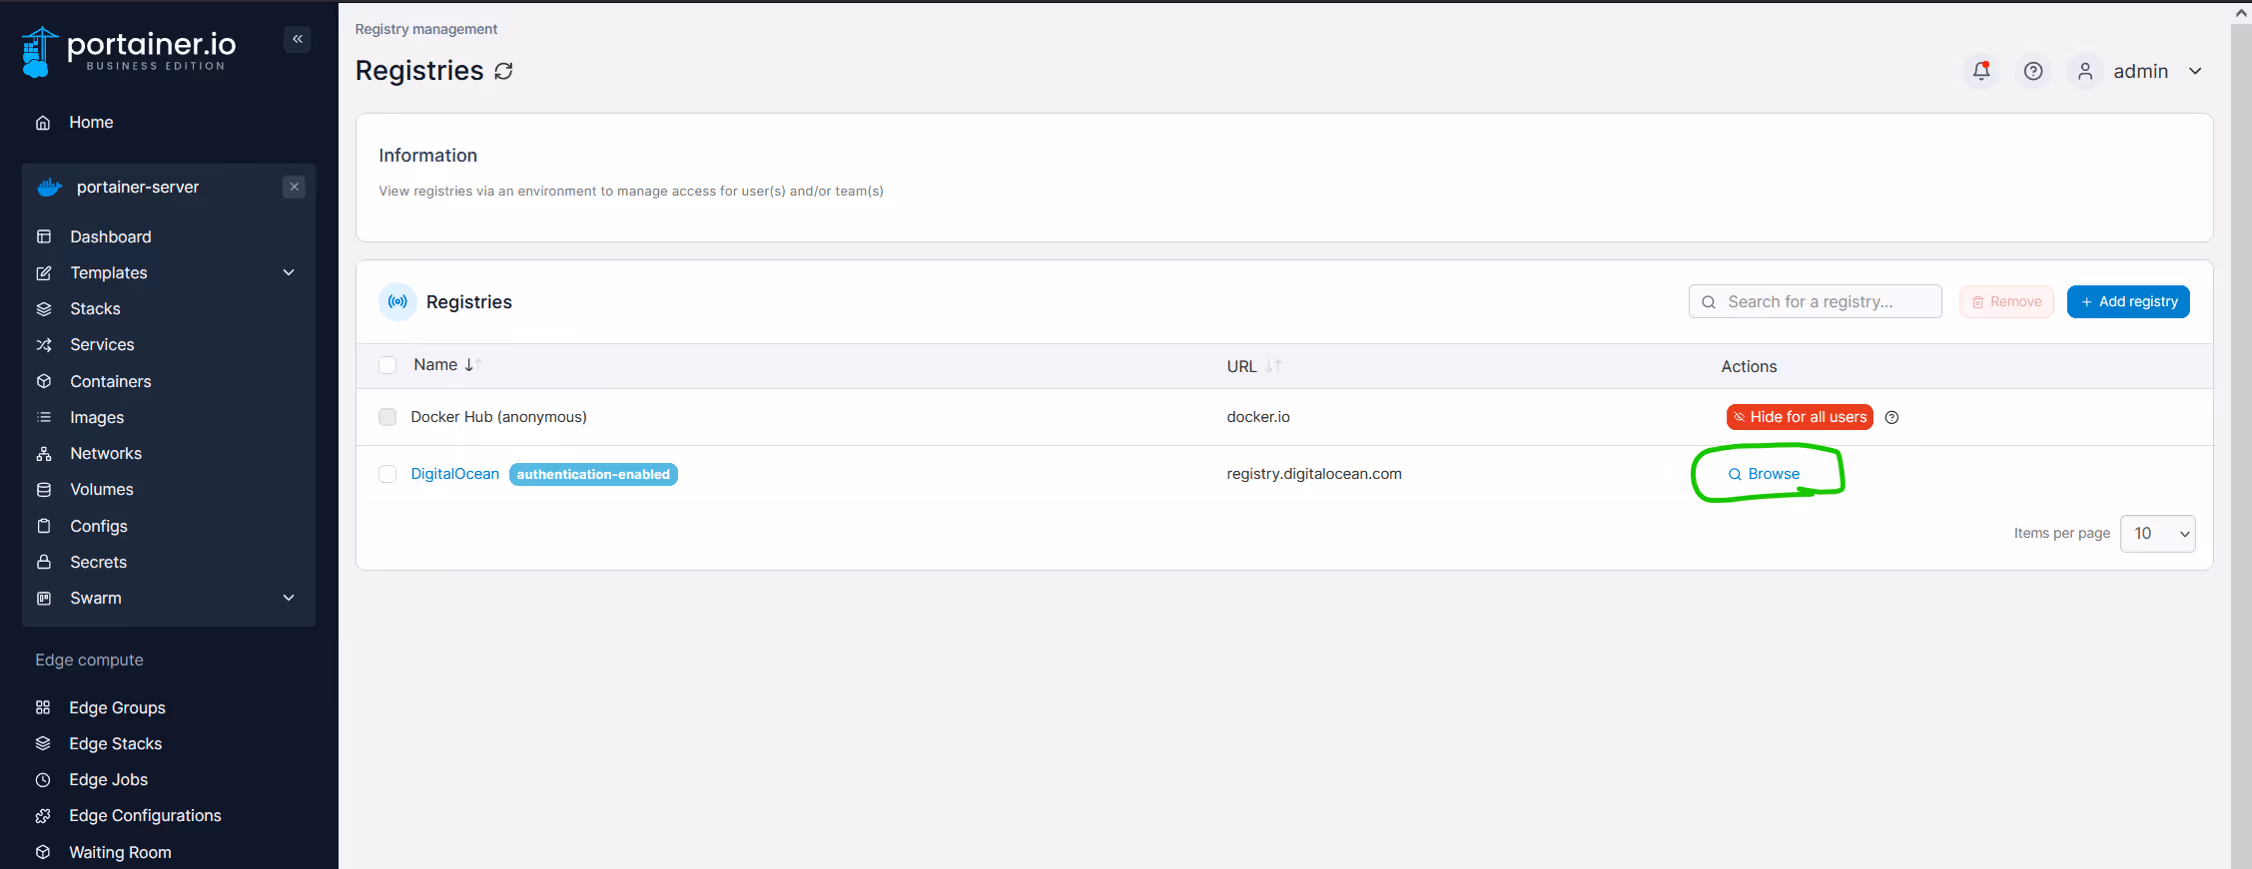This screenshot has width=2252, height=869.
Task: Refresh the Registries page icon
Action: 504,71
